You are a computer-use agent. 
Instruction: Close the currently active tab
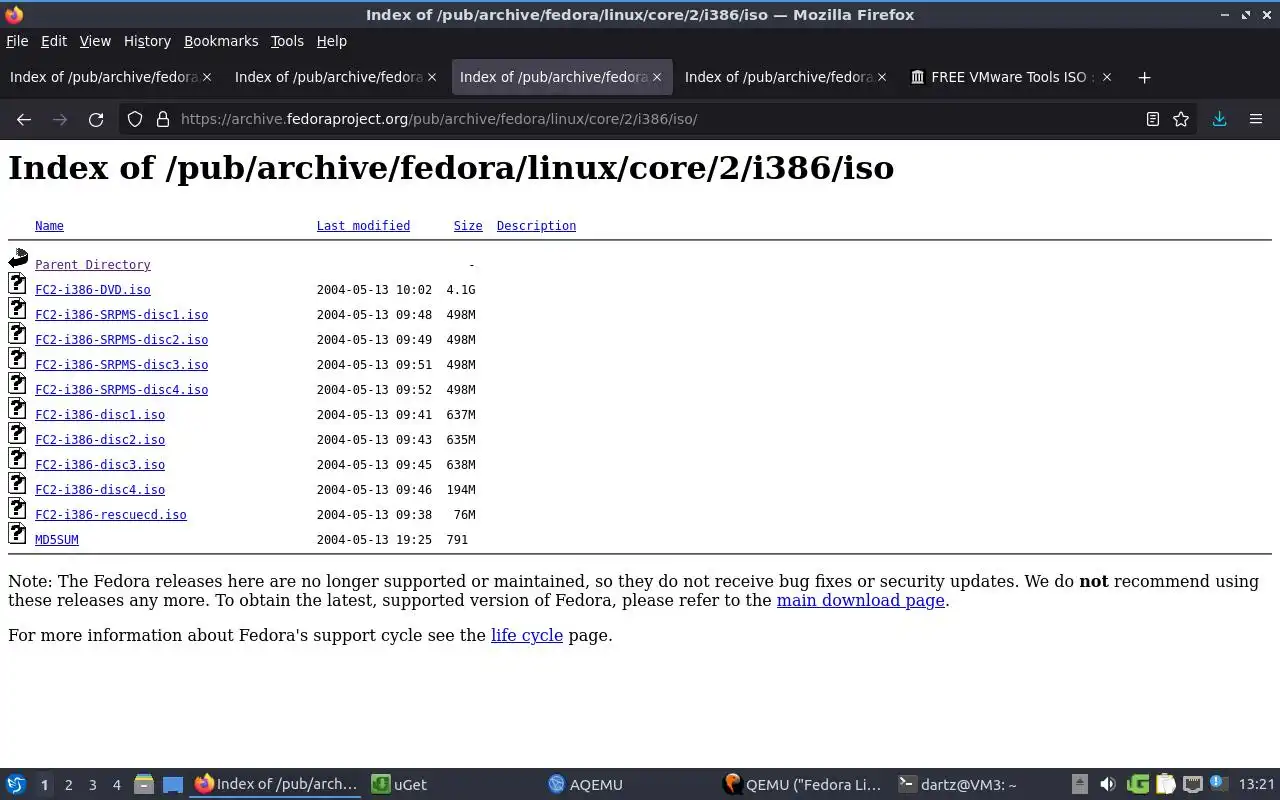click(x=657, y=77)
